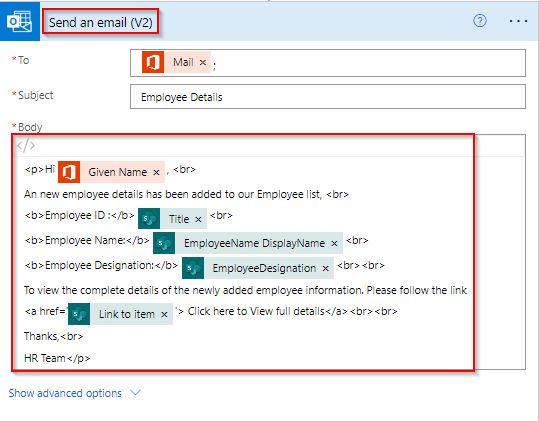Select the Link to item token

(120, 314)
